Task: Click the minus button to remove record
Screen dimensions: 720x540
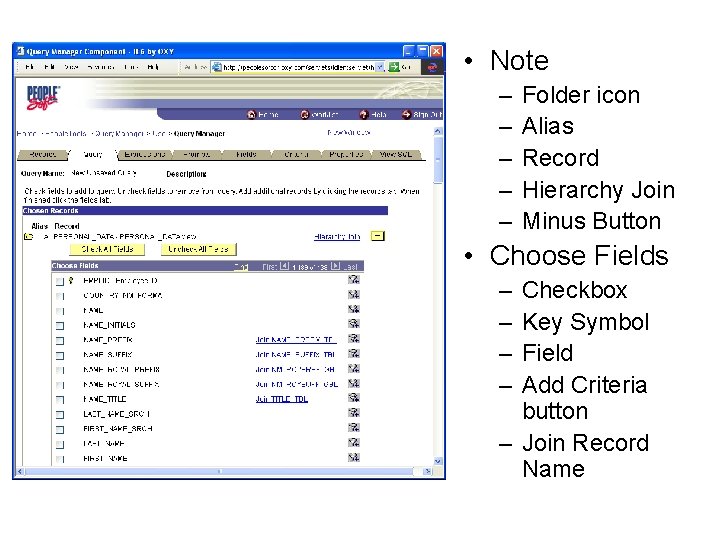Action: point(377,236)
